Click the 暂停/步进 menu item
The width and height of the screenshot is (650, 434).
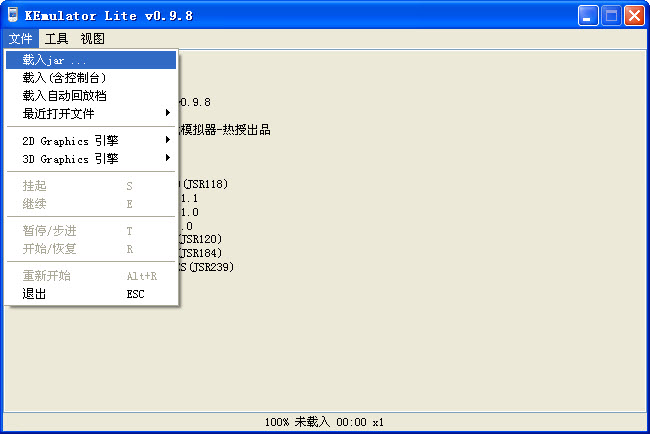(91, 231)
